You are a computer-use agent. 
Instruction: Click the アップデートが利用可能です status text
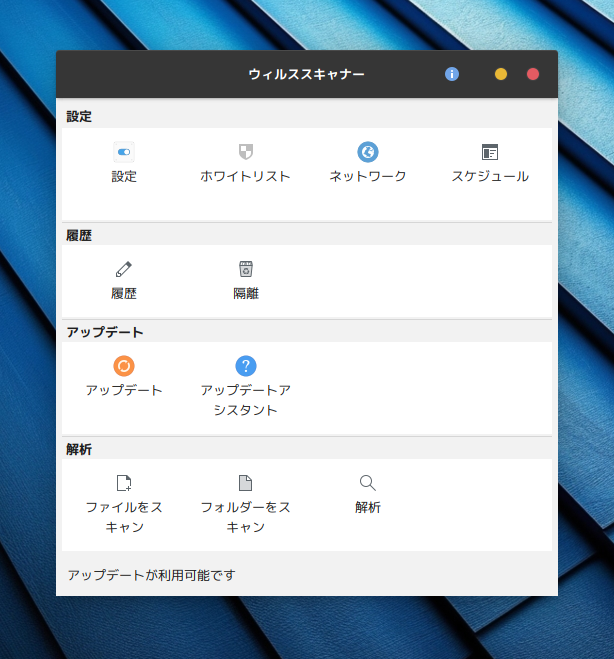coord(152,575)
